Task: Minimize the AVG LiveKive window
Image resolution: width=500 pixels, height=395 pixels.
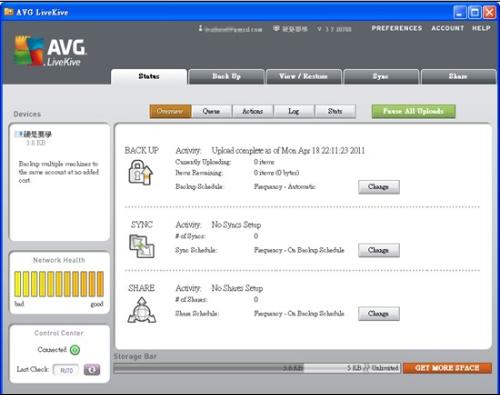Action: [460, 13]
